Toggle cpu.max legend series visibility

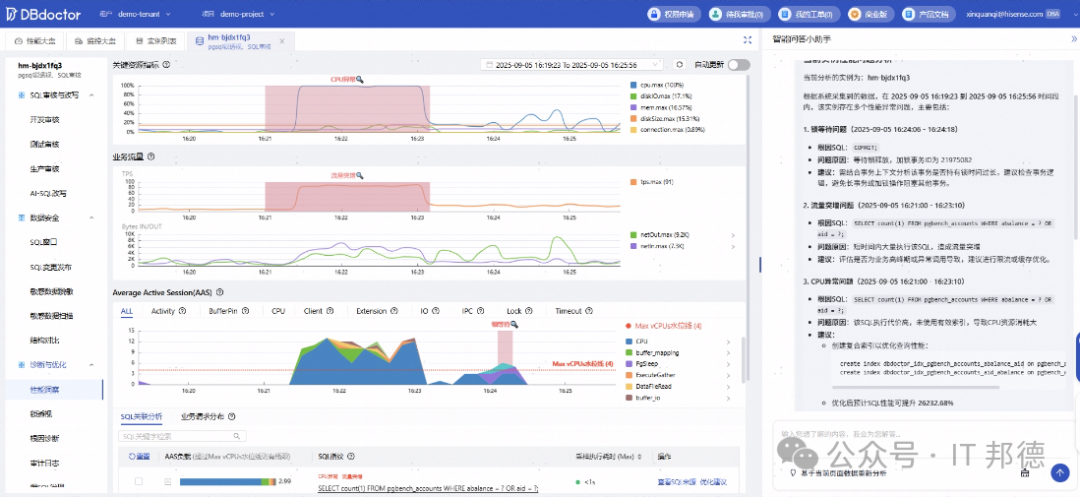(634, 85)
